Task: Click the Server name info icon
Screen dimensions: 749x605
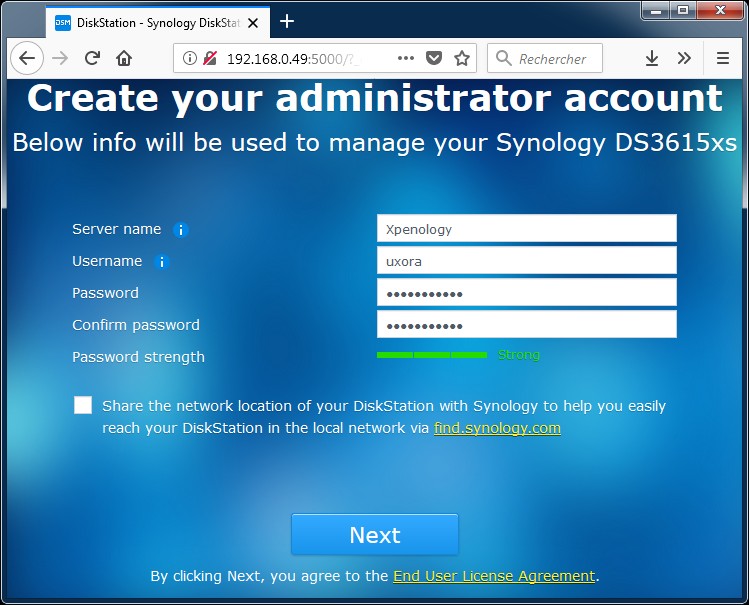Action: coord(181,230)
